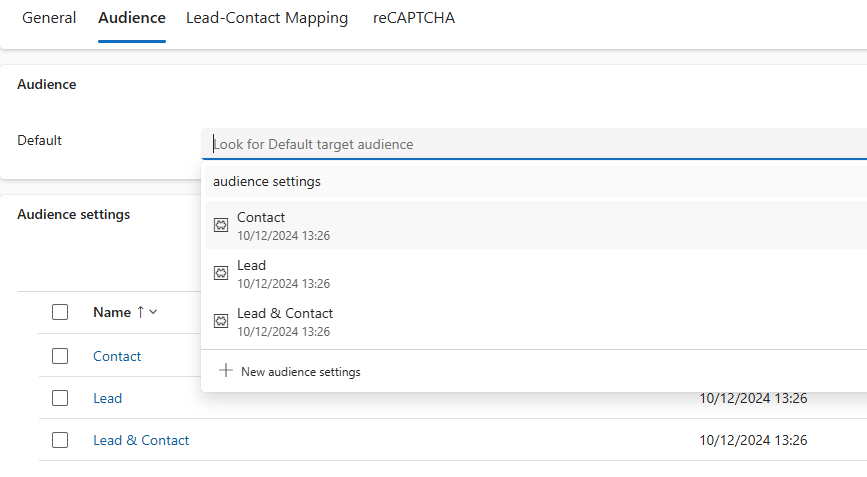Tick the checkbox for the Lead row
This screenshot has width=867, height=477.
tap(60, 398)
